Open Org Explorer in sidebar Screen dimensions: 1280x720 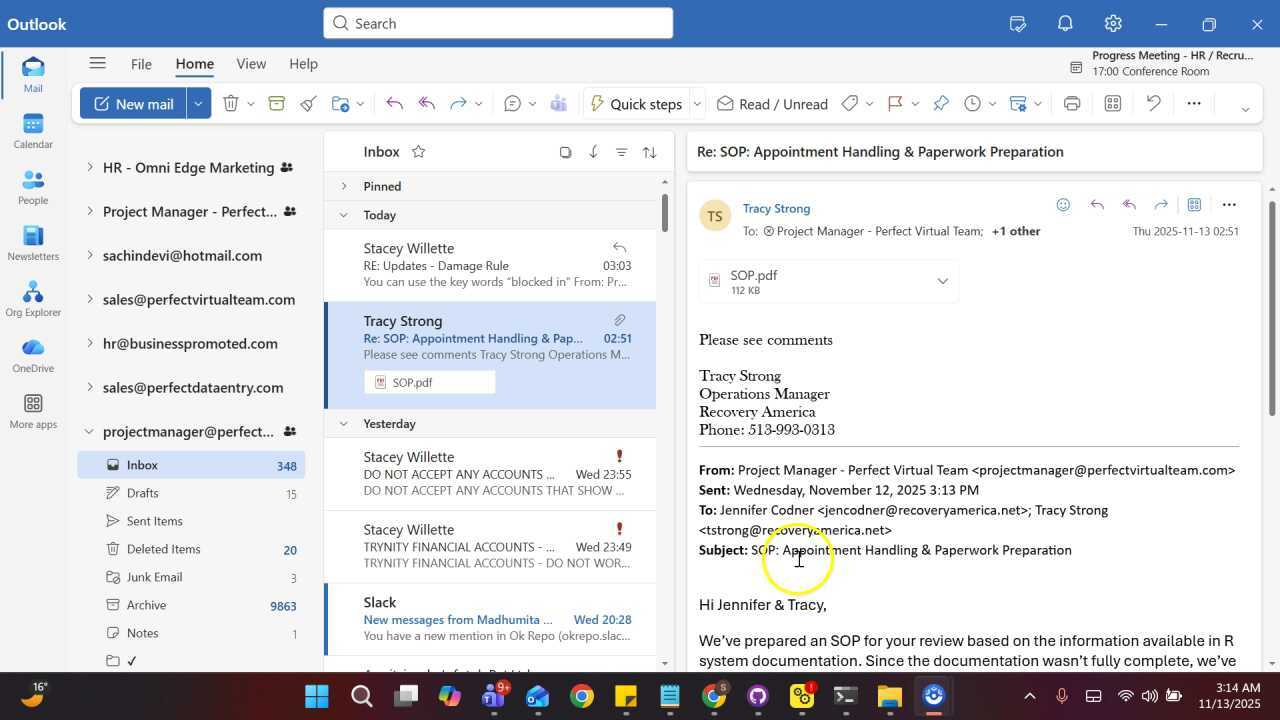(x=33, y=298)
